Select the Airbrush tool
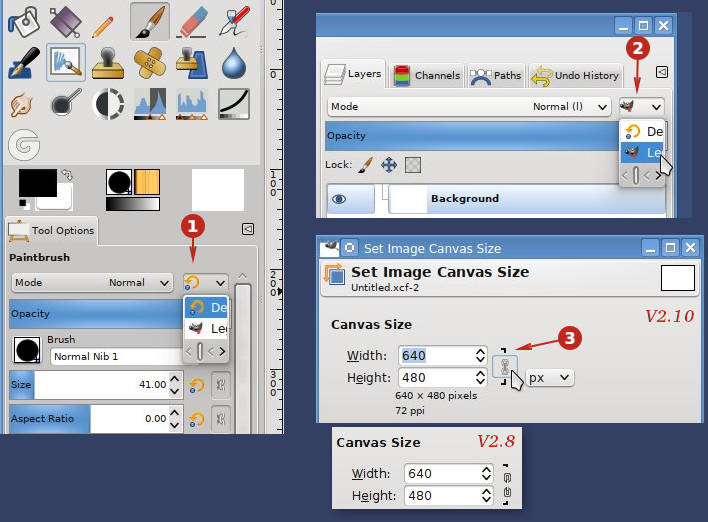 pos(234,21)
